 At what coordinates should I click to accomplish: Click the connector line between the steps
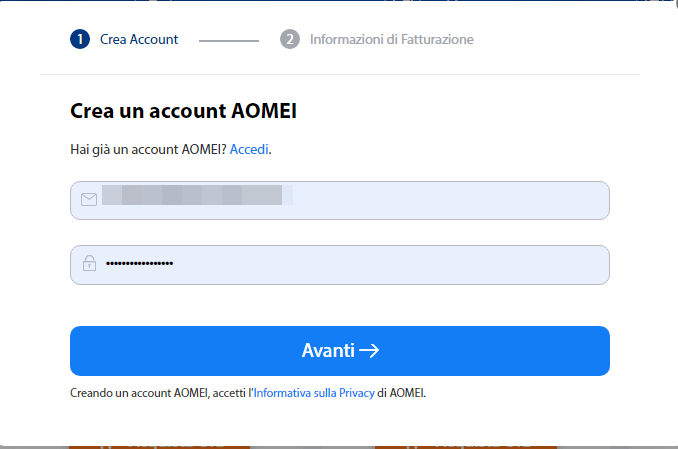[x=229, y=40]
